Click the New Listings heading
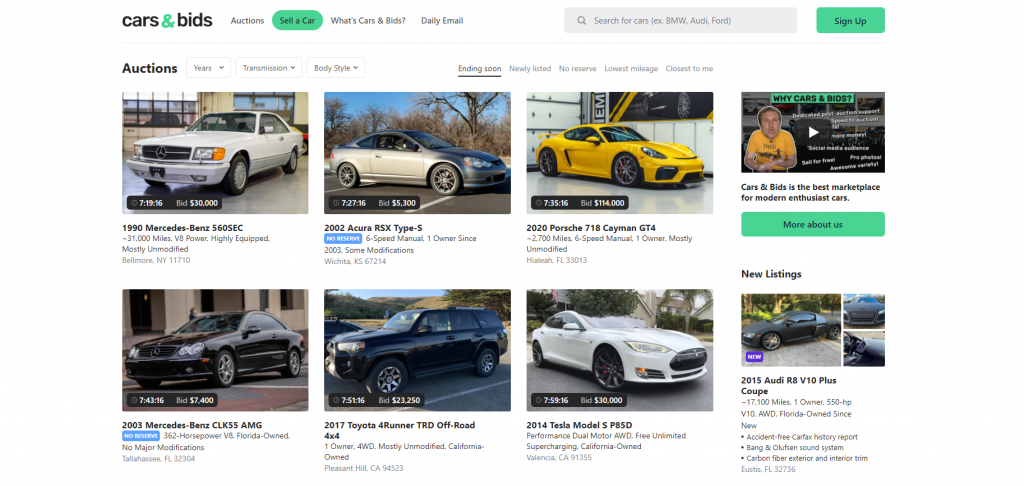 (771, 274)
